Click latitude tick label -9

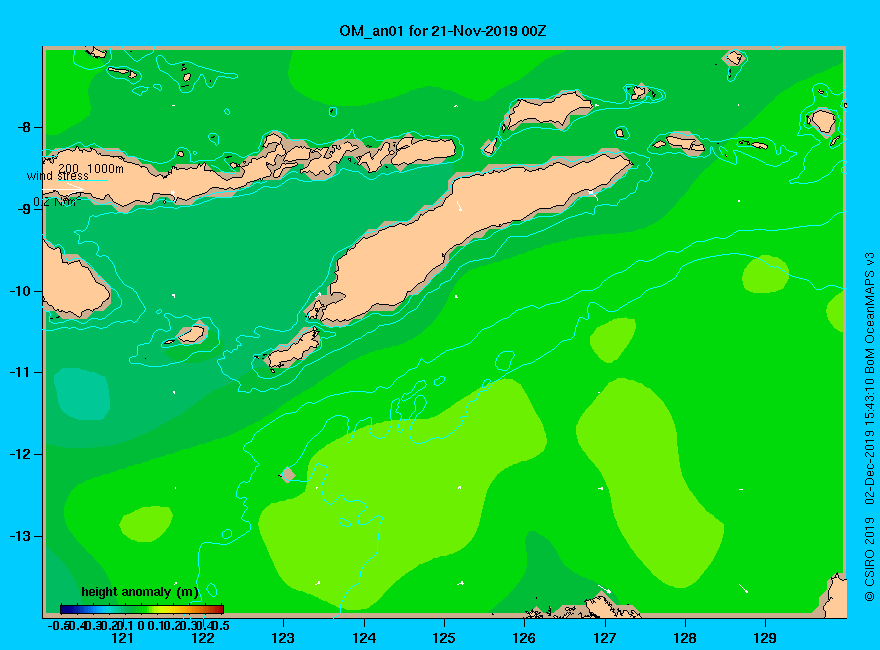point(24,209)
